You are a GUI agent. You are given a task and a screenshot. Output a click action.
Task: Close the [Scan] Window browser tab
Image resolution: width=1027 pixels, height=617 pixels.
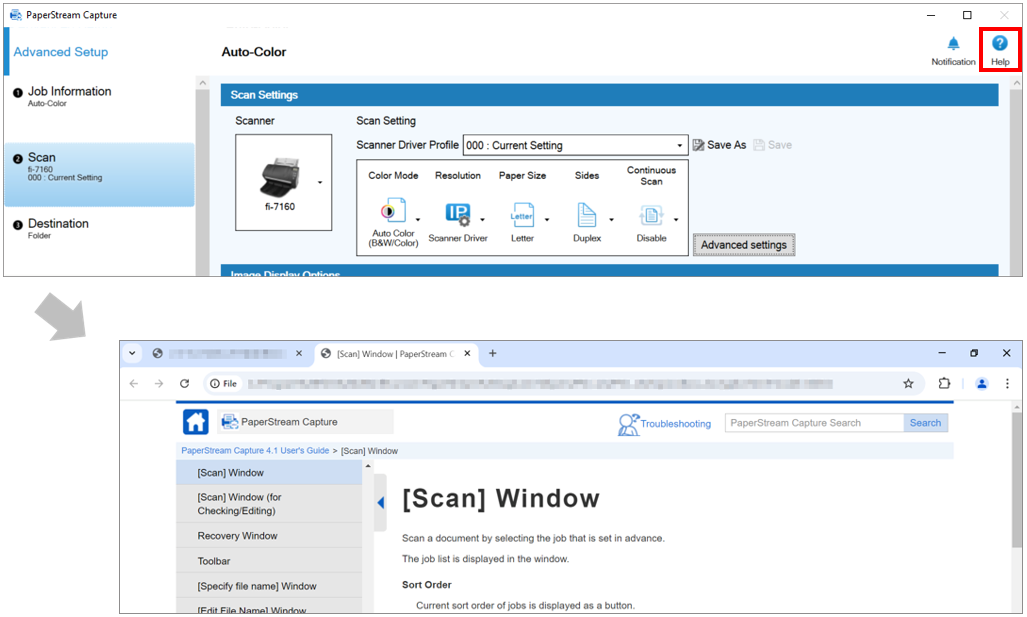[467, 354]
